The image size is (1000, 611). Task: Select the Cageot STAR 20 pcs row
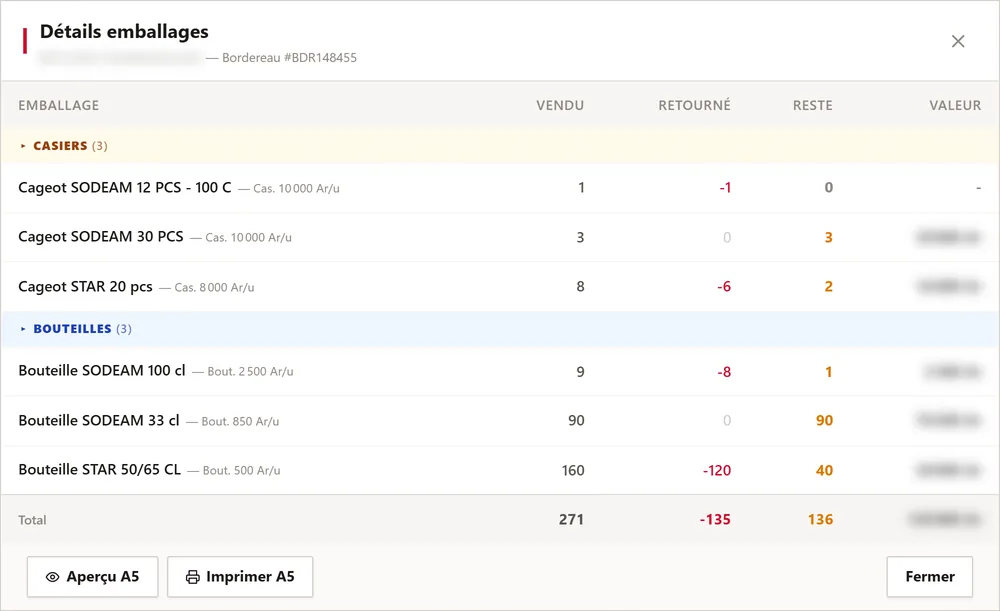pos(500,287)
